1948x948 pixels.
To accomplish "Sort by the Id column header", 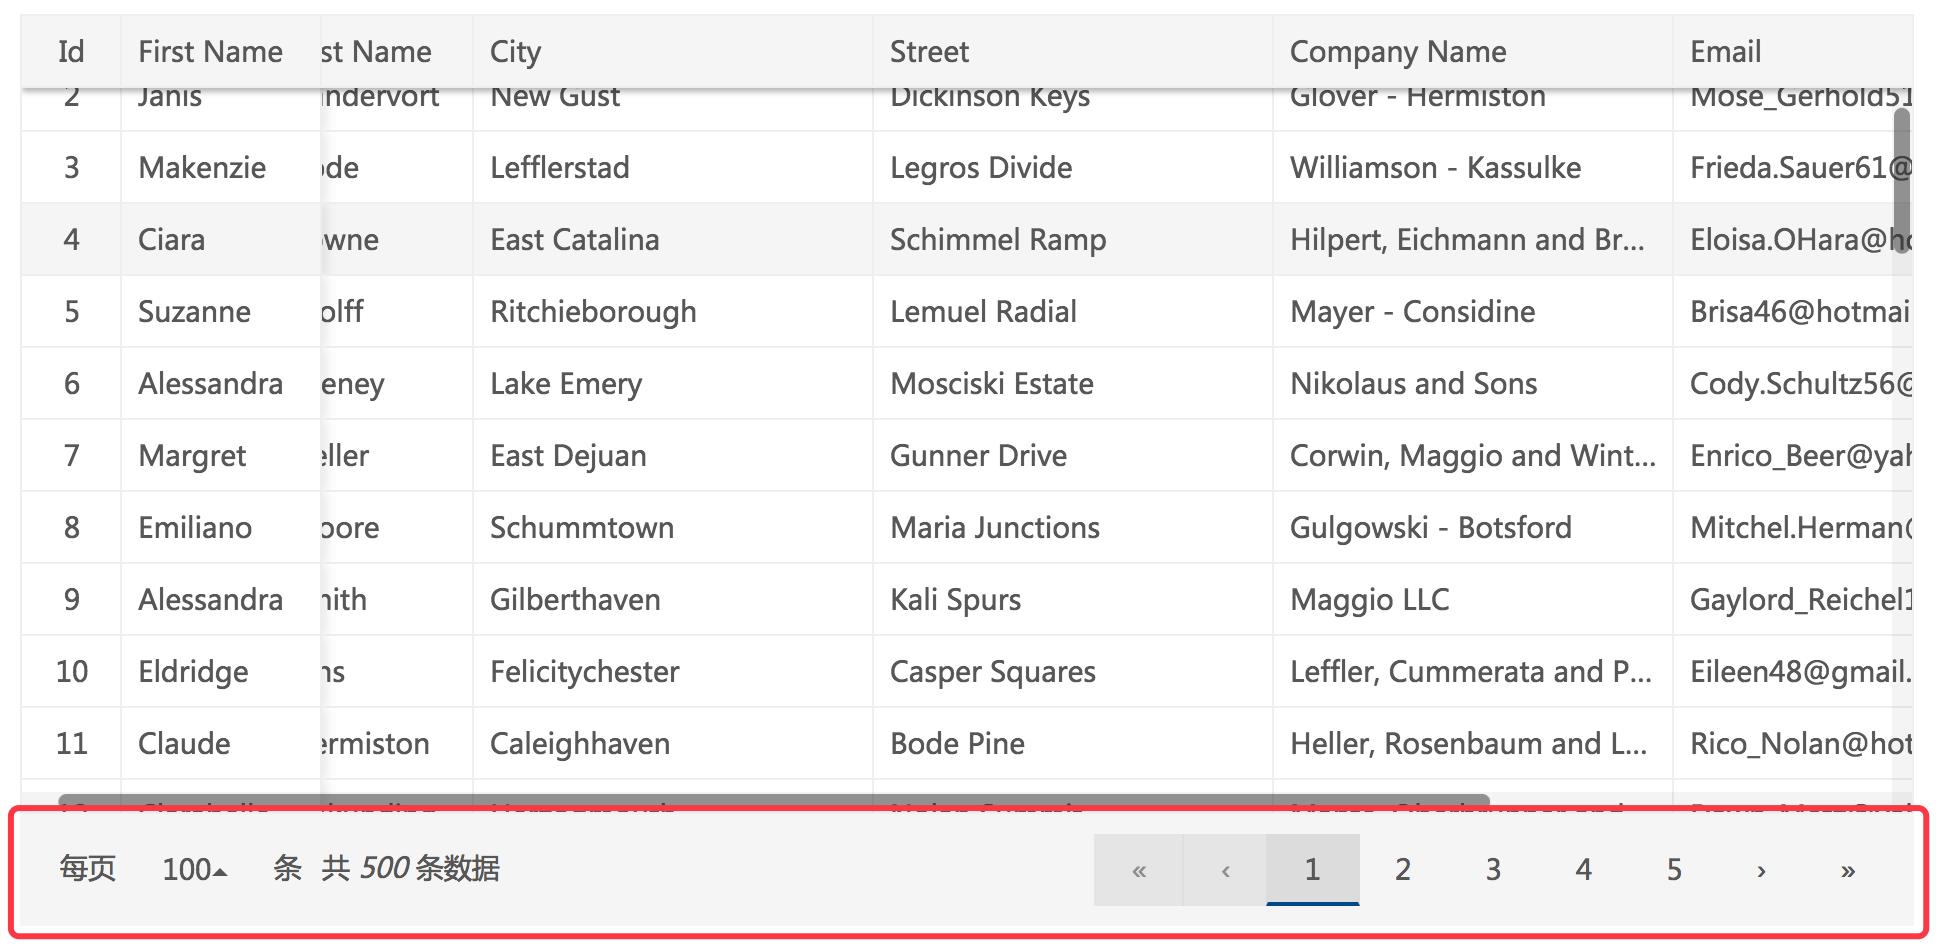I will [71, 52].
